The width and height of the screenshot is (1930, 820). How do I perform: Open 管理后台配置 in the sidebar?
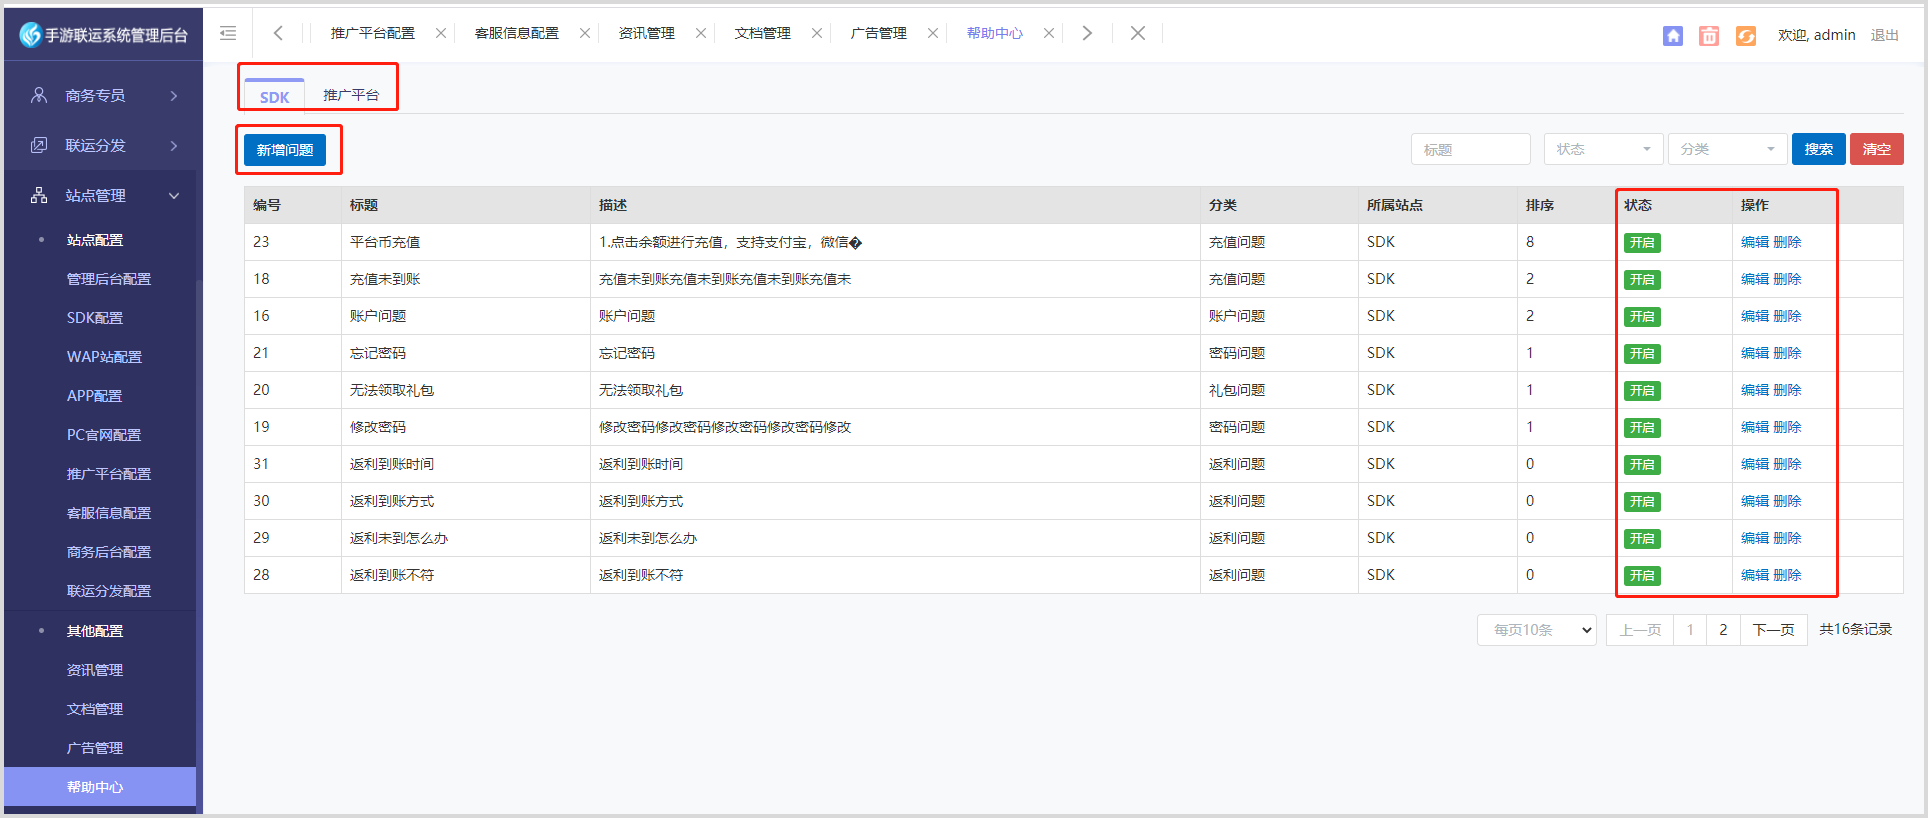coord(109,279)
